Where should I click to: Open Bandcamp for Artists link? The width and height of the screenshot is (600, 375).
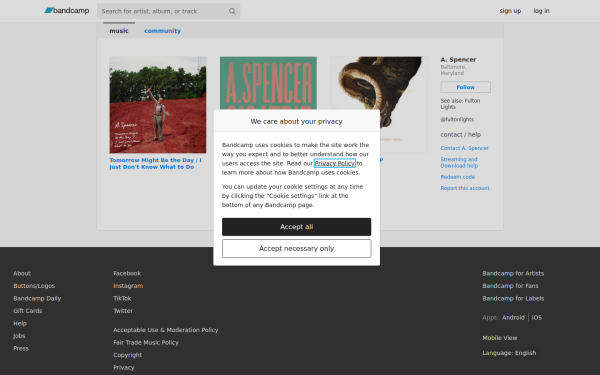[x=513, y=273]
